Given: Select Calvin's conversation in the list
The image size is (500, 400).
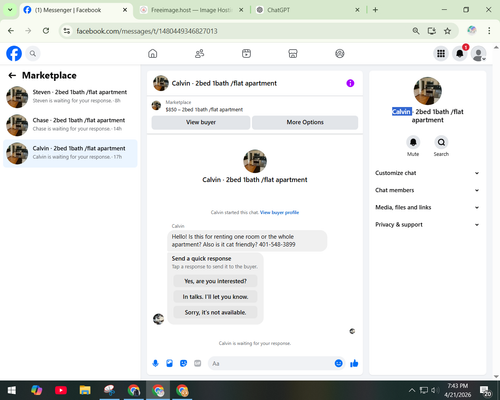Looking at the screenshot, I should pos(70,153).
